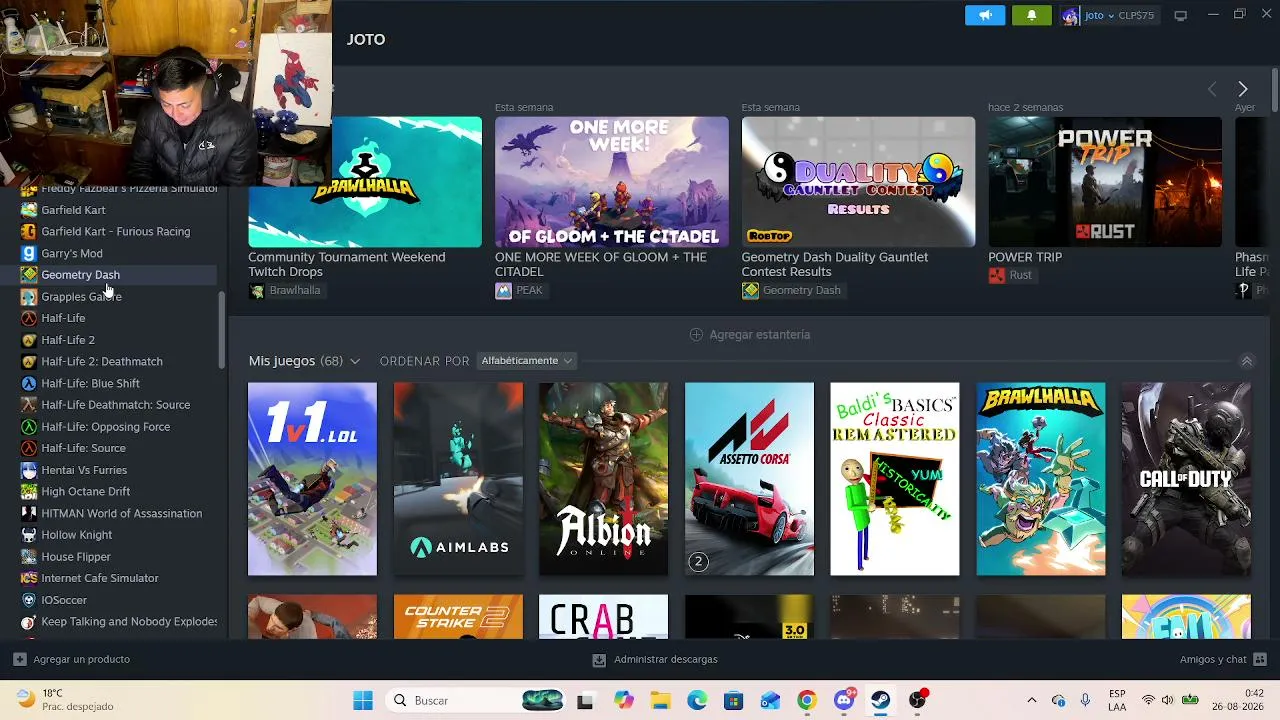Open the ONE MORE WEEK OF GLOOM headline
This screenshot has height=720, width=1280.
pyautogui.click(x=601, y=264)
